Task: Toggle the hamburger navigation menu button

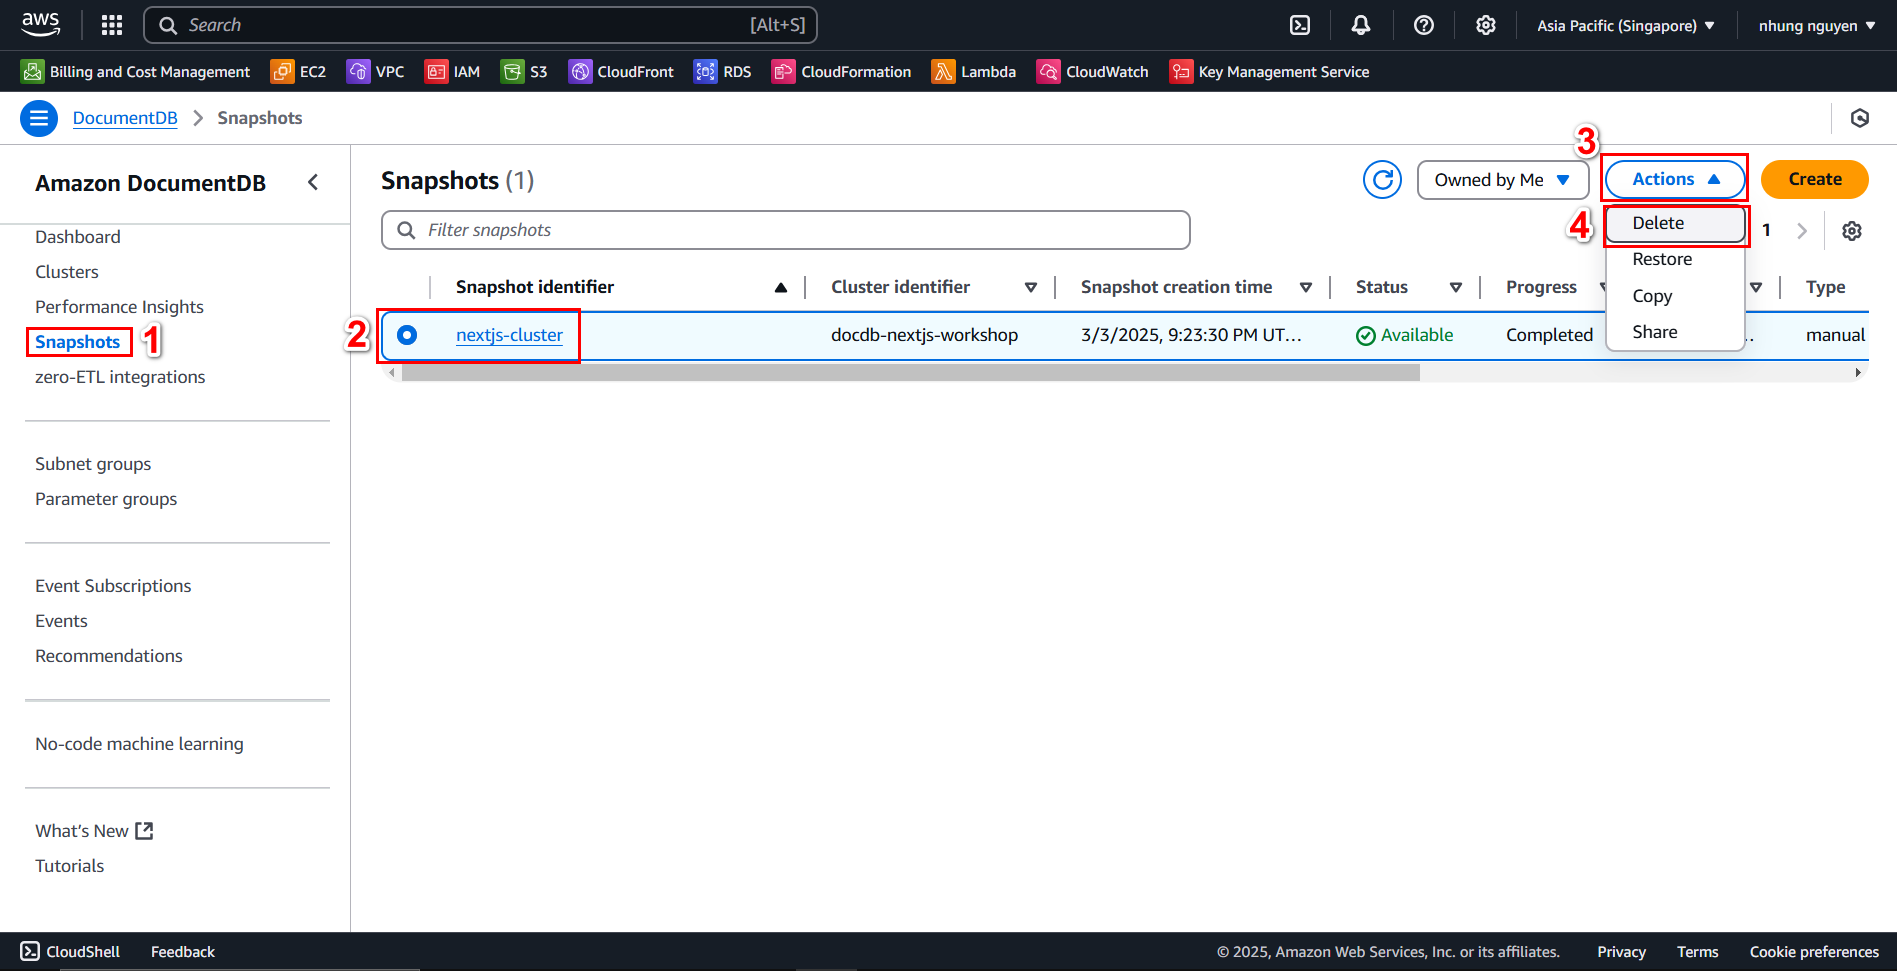Action: coord(39,118)
